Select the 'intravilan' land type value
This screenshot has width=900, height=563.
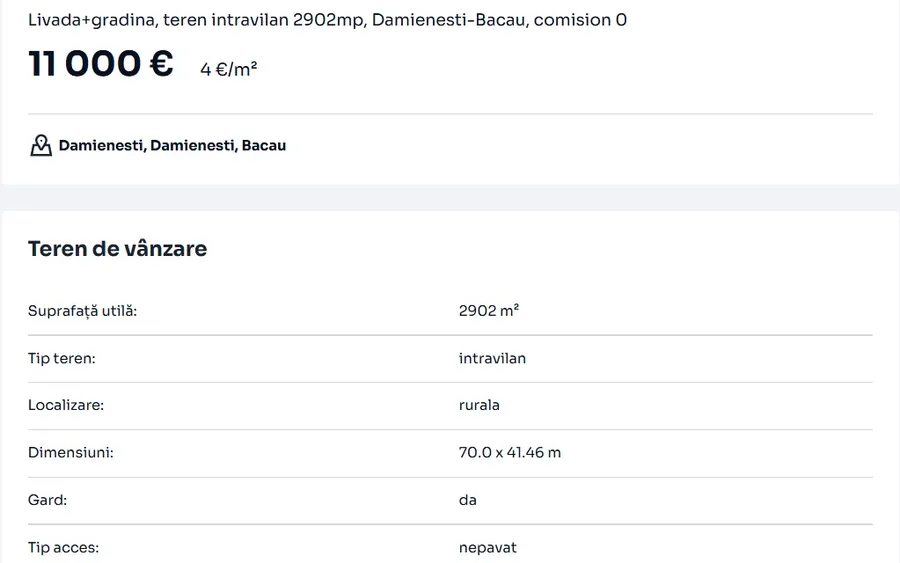492,358
